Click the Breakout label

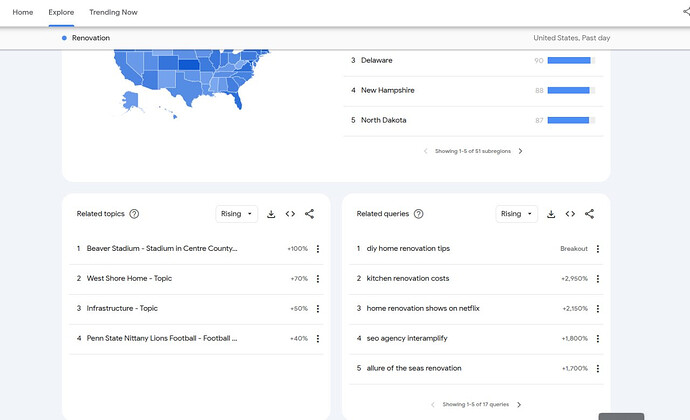(x=574, y=249)
